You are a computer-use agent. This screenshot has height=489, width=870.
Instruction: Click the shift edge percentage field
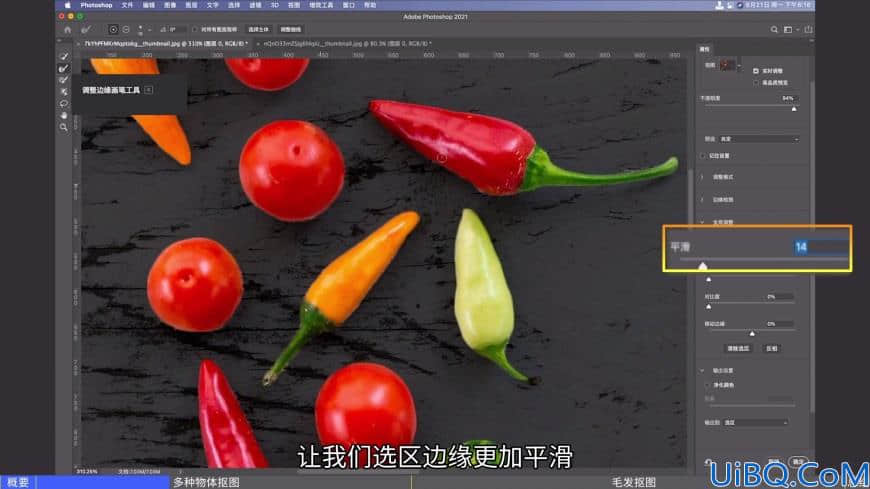point(779,324)
